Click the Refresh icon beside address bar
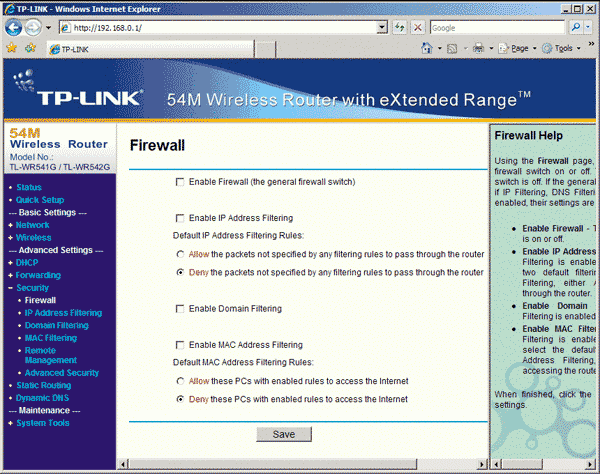 click(399, 28)
